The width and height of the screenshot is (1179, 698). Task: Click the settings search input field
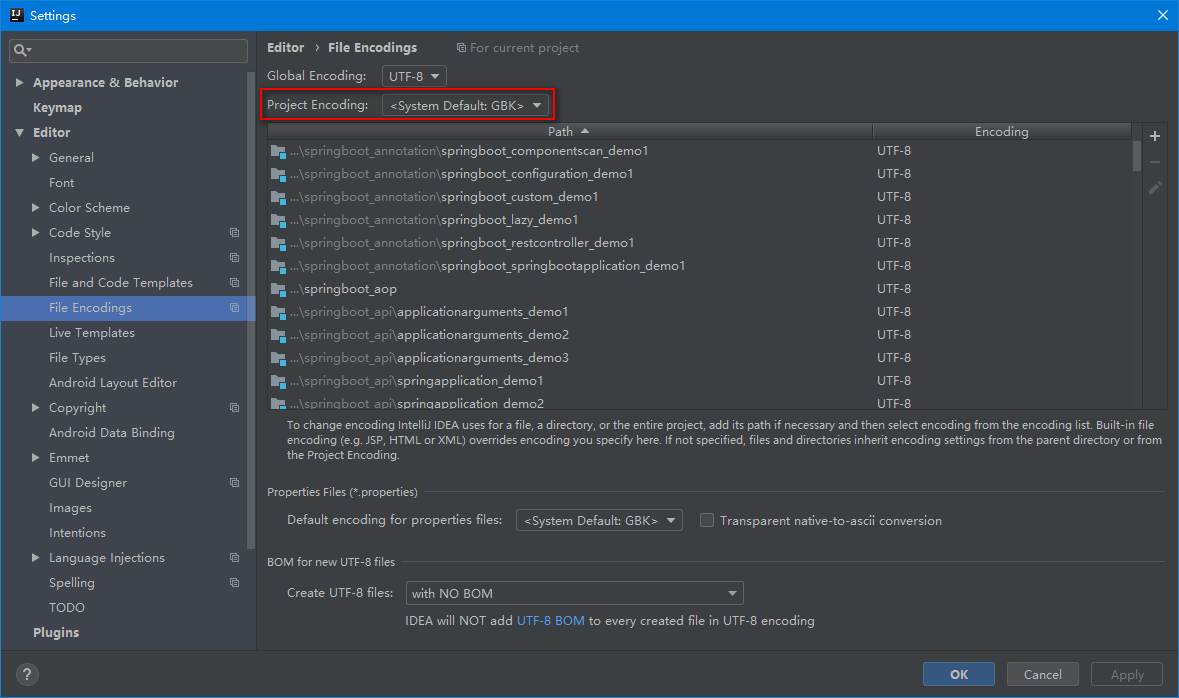pyautogui.click(x=129, y=50)
